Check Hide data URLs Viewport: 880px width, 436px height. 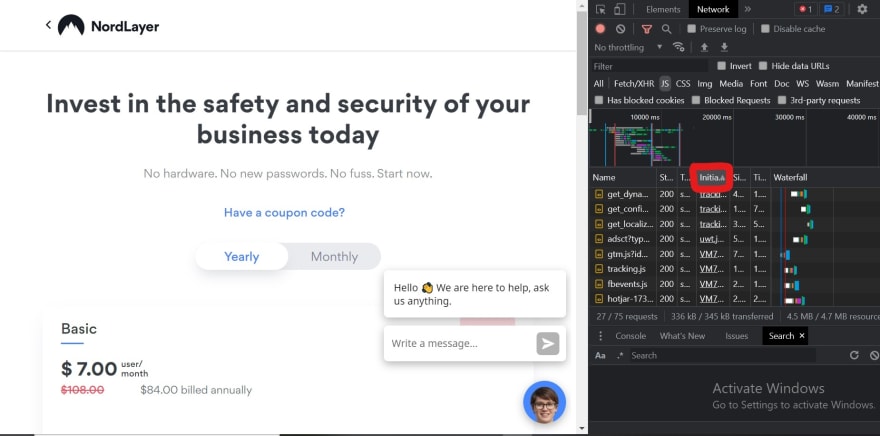click(763, 66)
